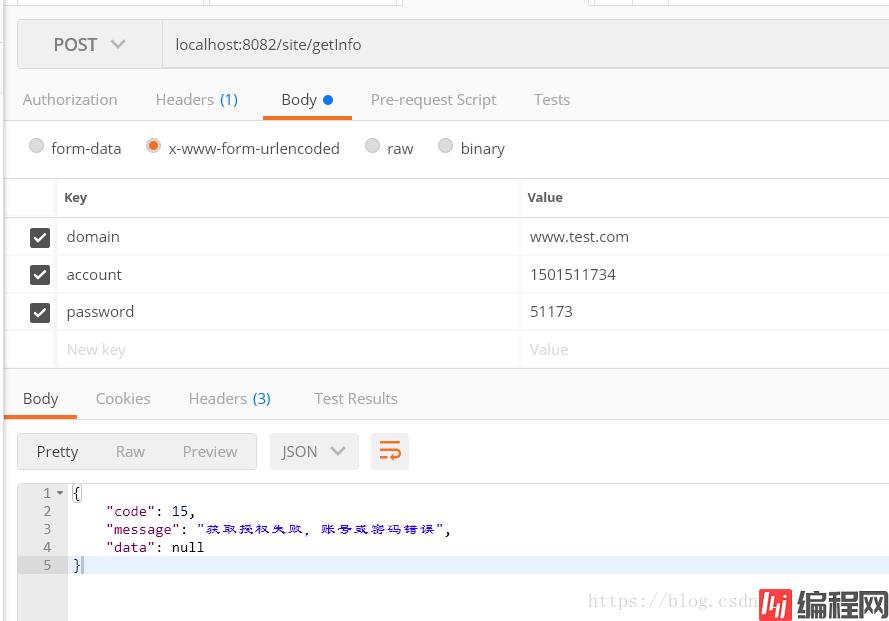
Task: Open the Pre-request Script tab
Action: (x=433, y=100)
